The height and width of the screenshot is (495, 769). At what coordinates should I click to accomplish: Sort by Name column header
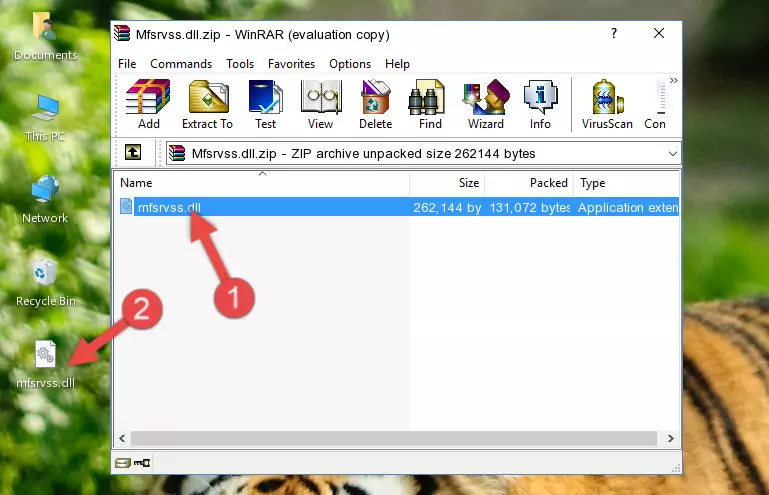pos(262,183)
